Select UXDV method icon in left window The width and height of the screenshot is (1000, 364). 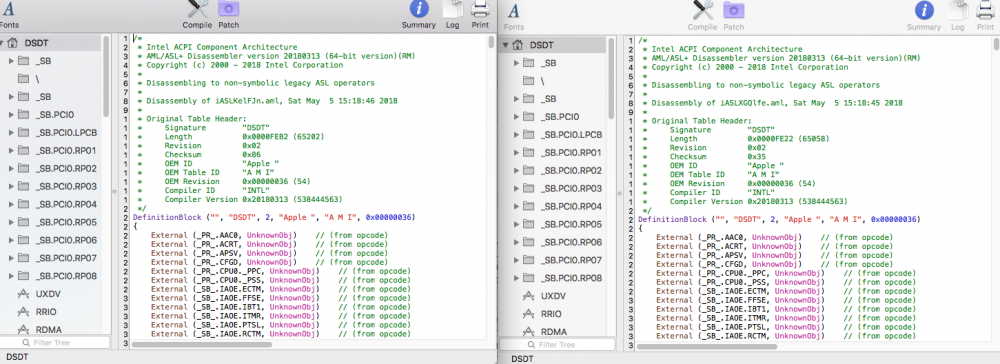[x=24, y=294]
